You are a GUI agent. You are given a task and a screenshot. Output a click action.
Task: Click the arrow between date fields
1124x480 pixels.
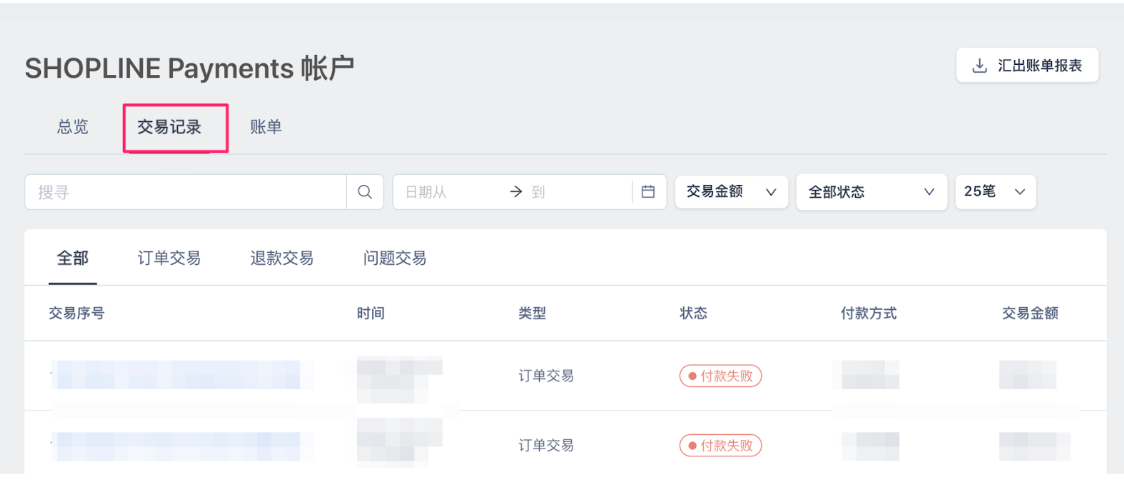click(516, 192)
